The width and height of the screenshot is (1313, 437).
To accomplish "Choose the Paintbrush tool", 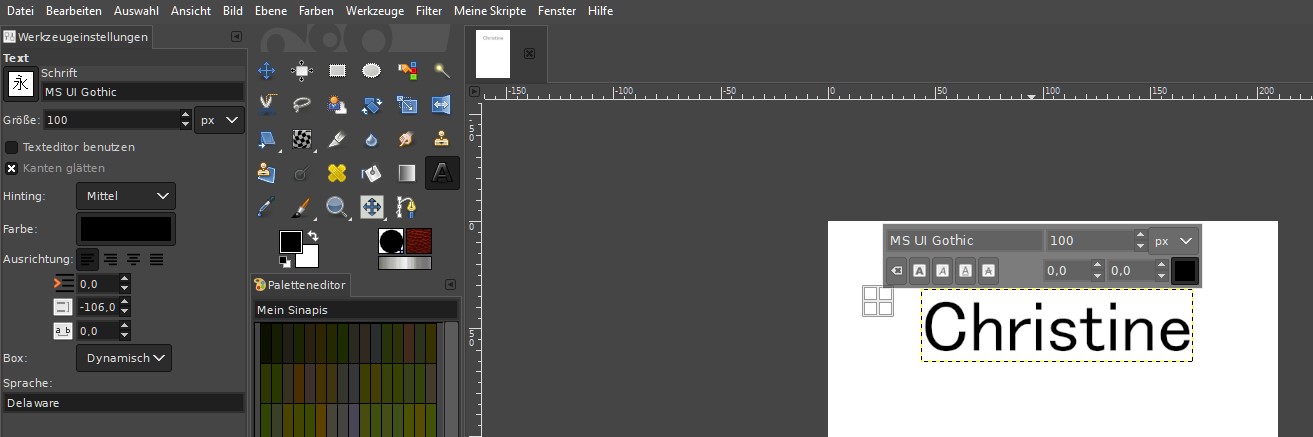I will (x=301, y=207).
